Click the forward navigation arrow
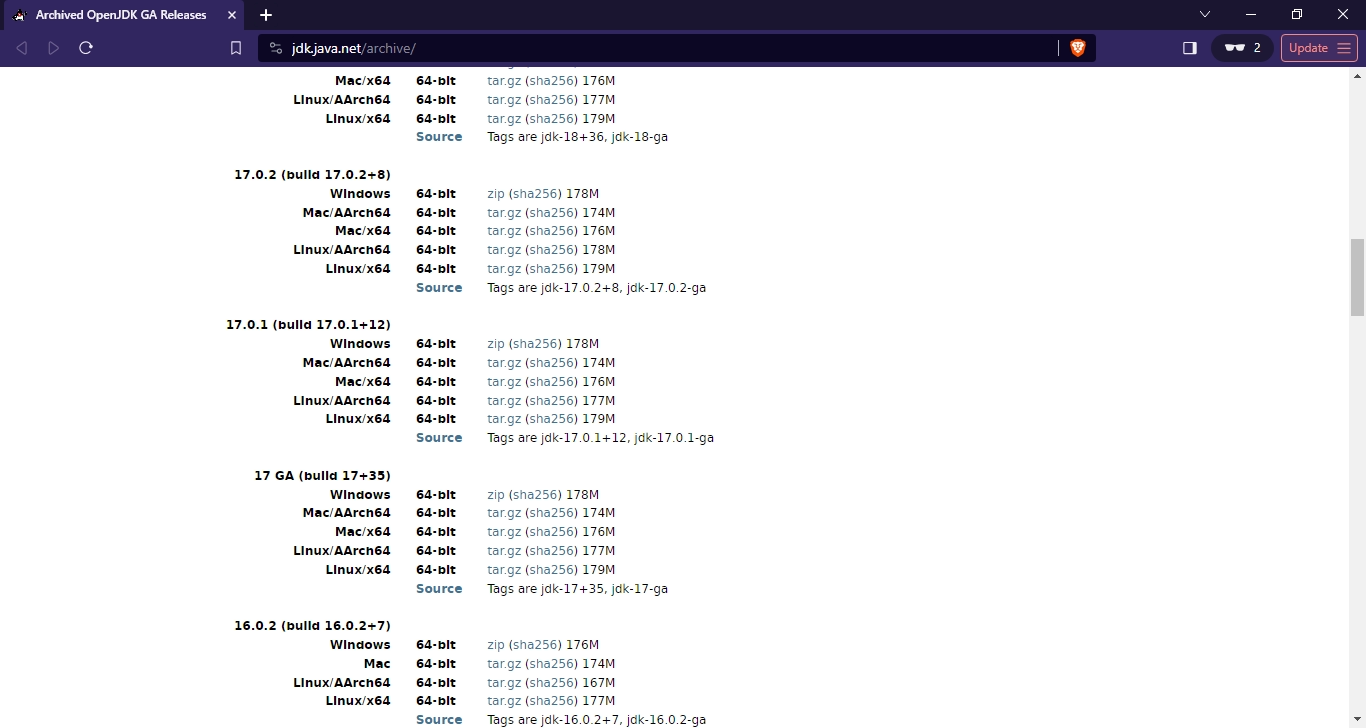 point(54,48)
